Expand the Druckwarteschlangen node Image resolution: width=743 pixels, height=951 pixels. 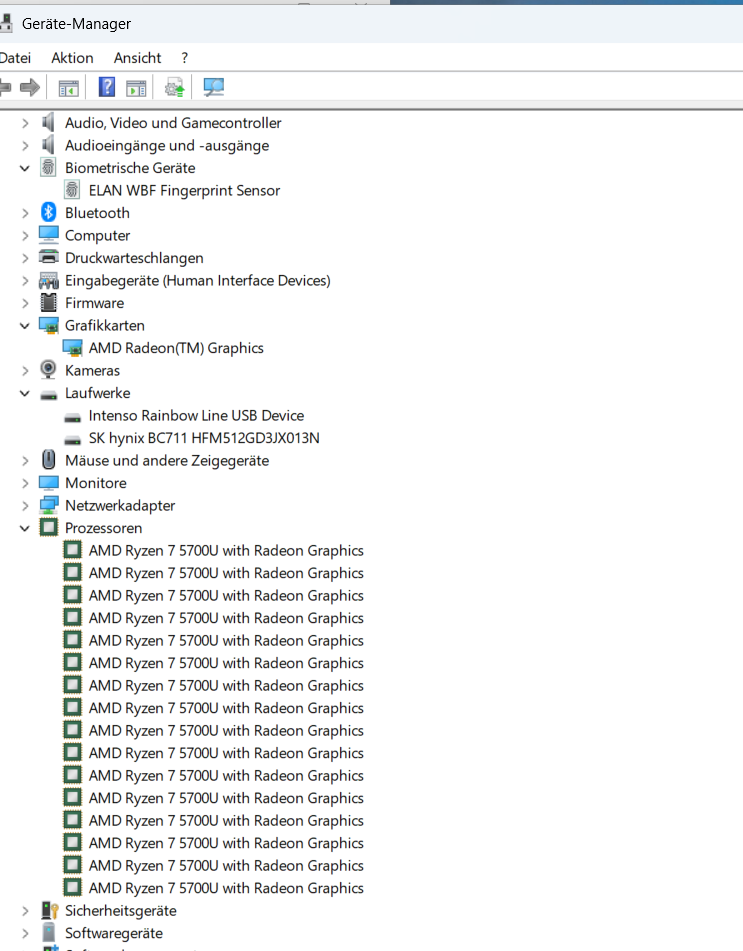tap(25, 258)
